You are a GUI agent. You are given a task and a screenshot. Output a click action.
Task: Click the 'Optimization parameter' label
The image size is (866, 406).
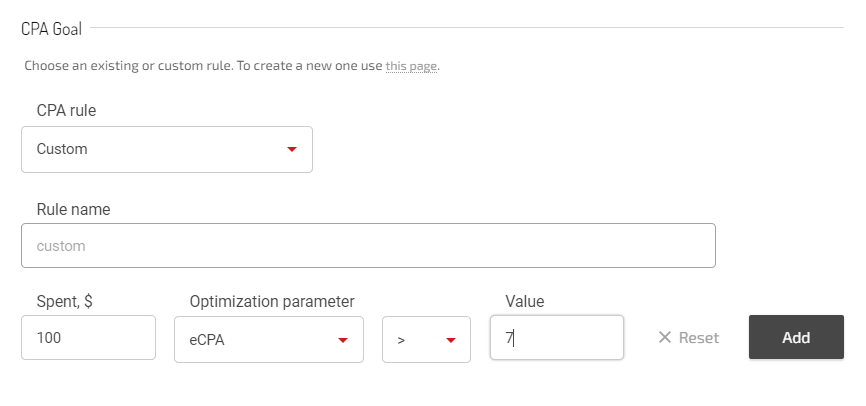[x=272, y=302]
